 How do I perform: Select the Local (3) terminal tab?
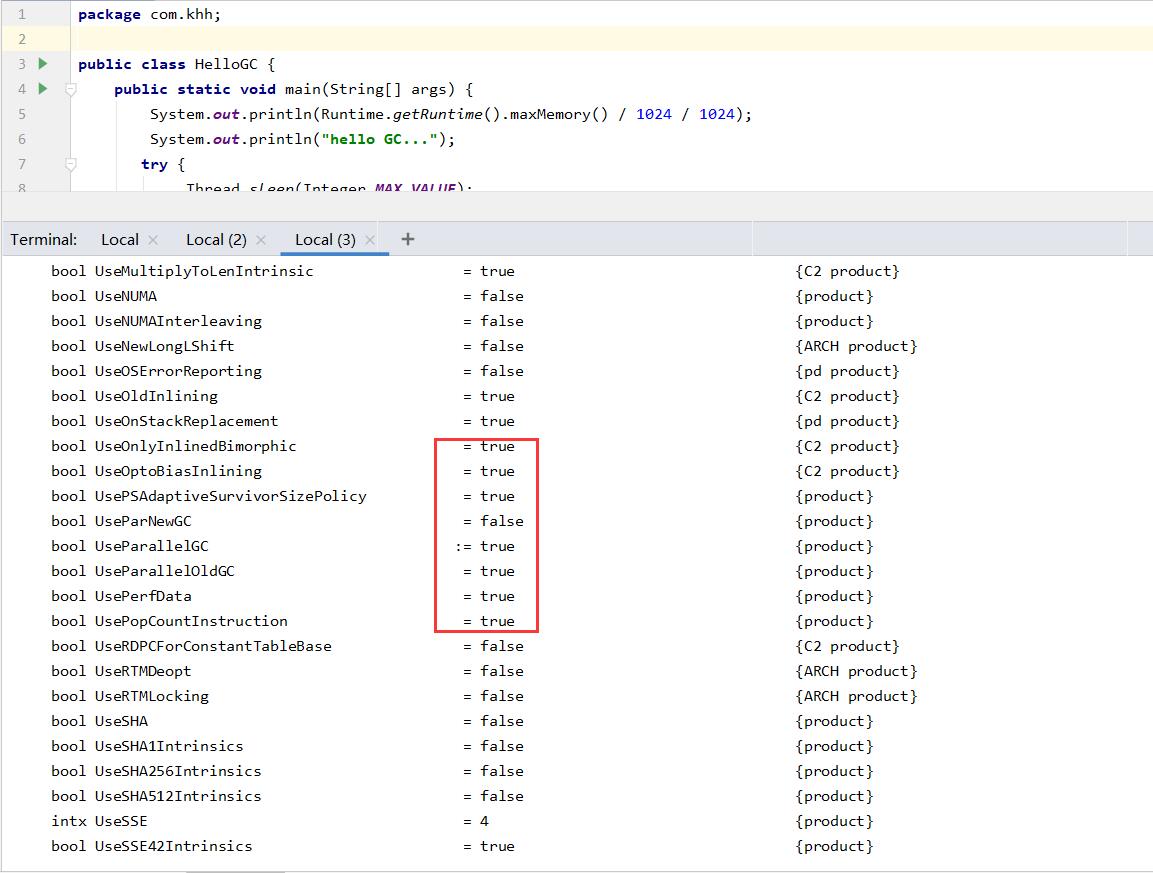pos(324,240)
